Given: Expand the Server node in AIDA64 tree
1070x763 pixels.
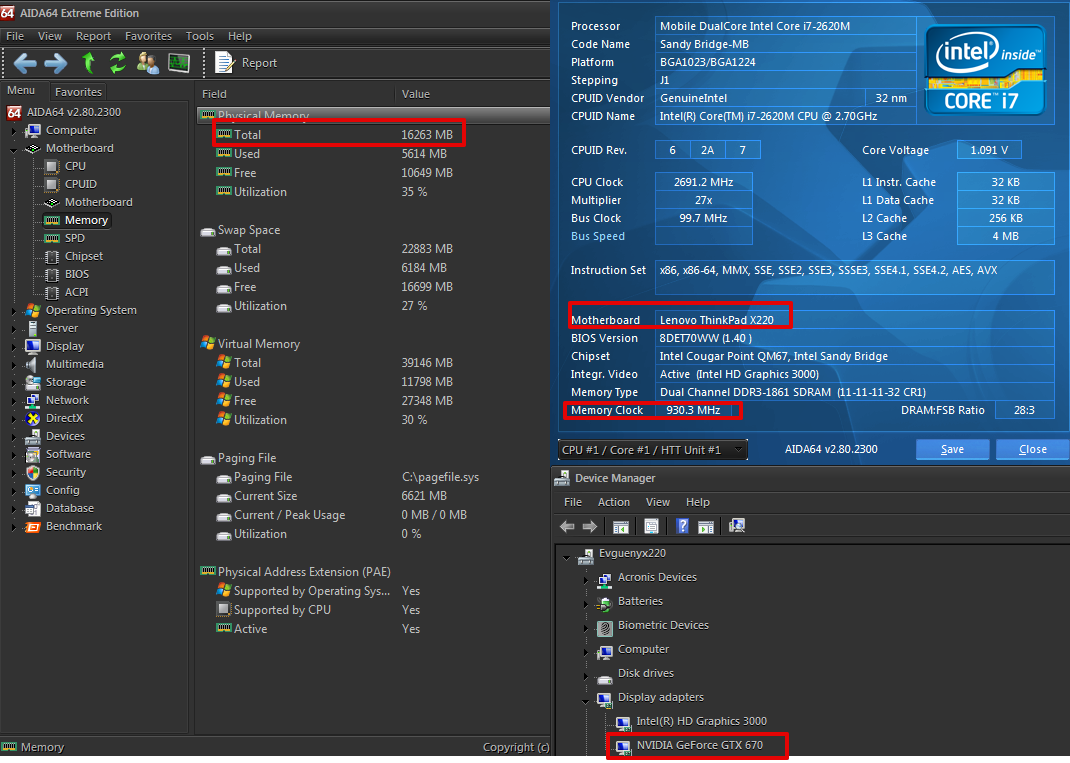Looking at the screenshot, I should (14, 328).
